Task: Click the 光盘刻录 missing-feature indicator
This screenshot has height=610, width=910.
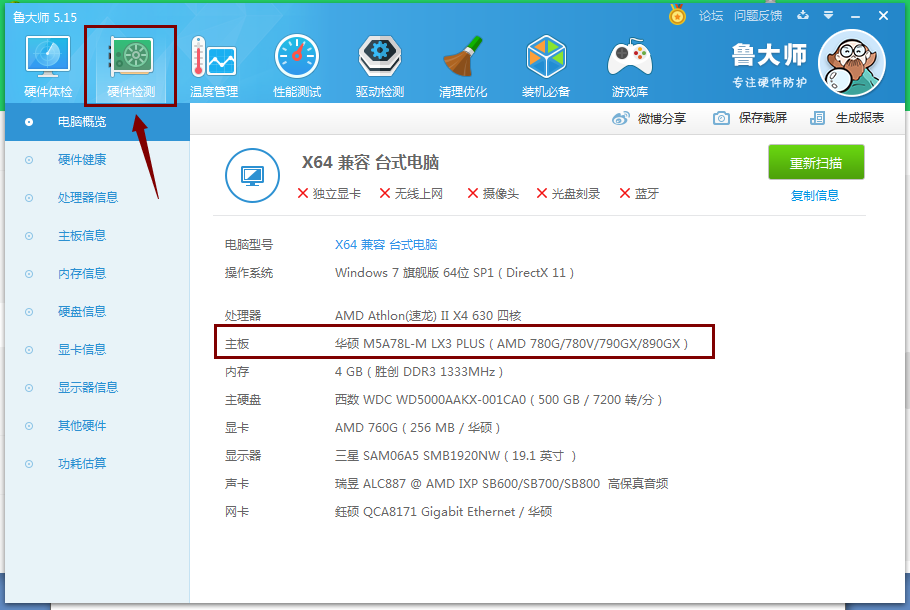Action: click(568, 193)
